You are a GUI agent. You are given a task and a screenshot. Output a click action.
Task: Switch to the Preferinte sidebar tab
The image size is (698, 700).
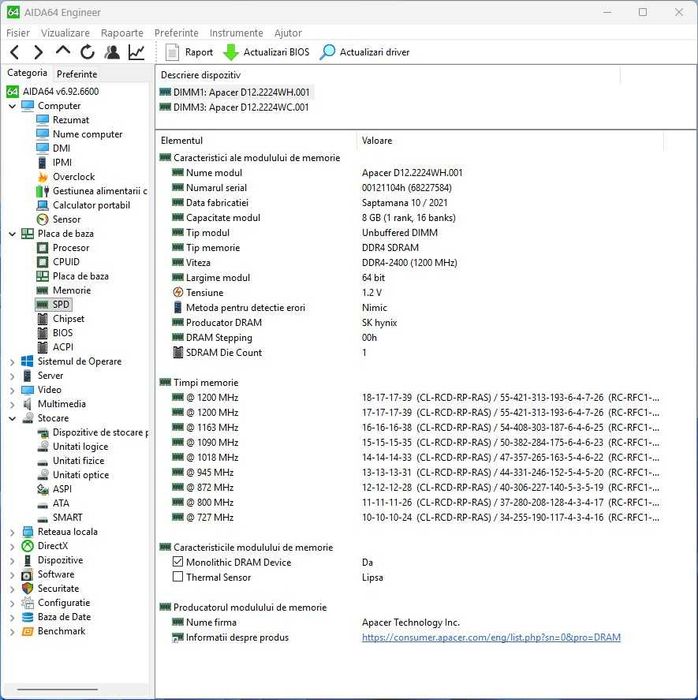[x=77, y=74]
